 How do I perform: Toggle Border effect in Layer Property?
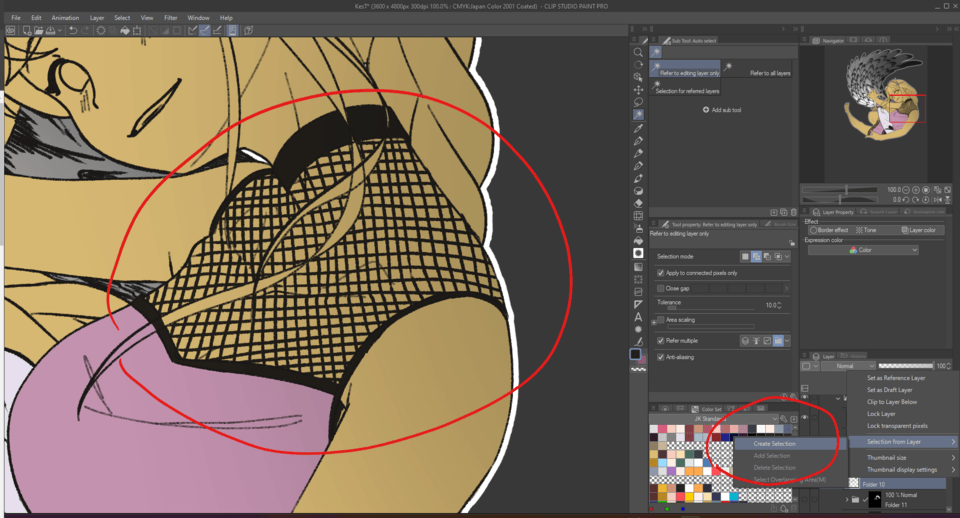click(829, 230)
